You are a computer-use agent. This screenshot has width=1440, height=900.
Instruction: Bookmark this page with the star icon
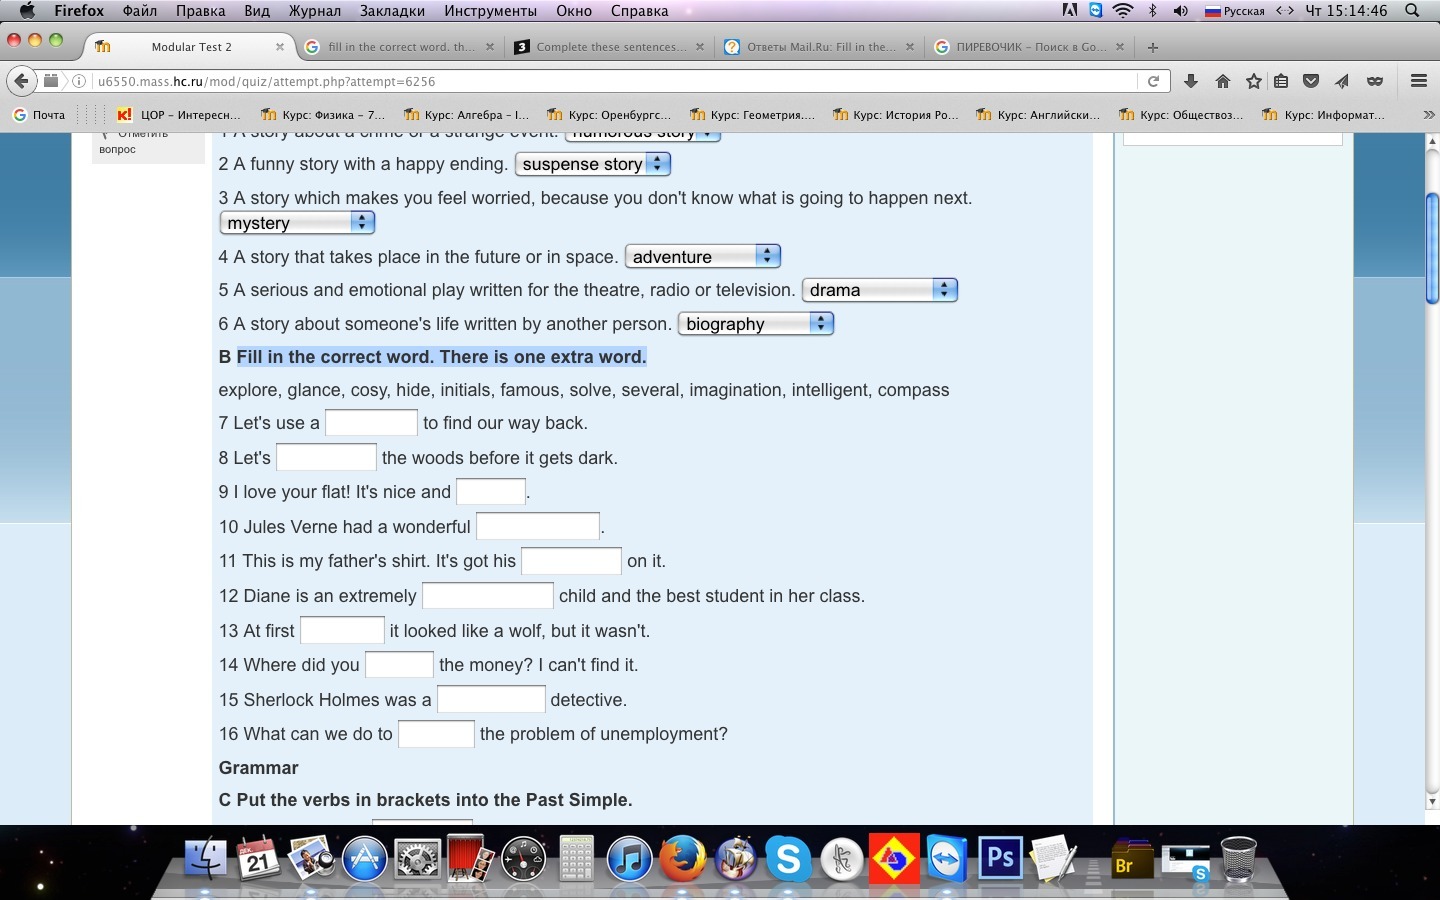coord(1253,81)
